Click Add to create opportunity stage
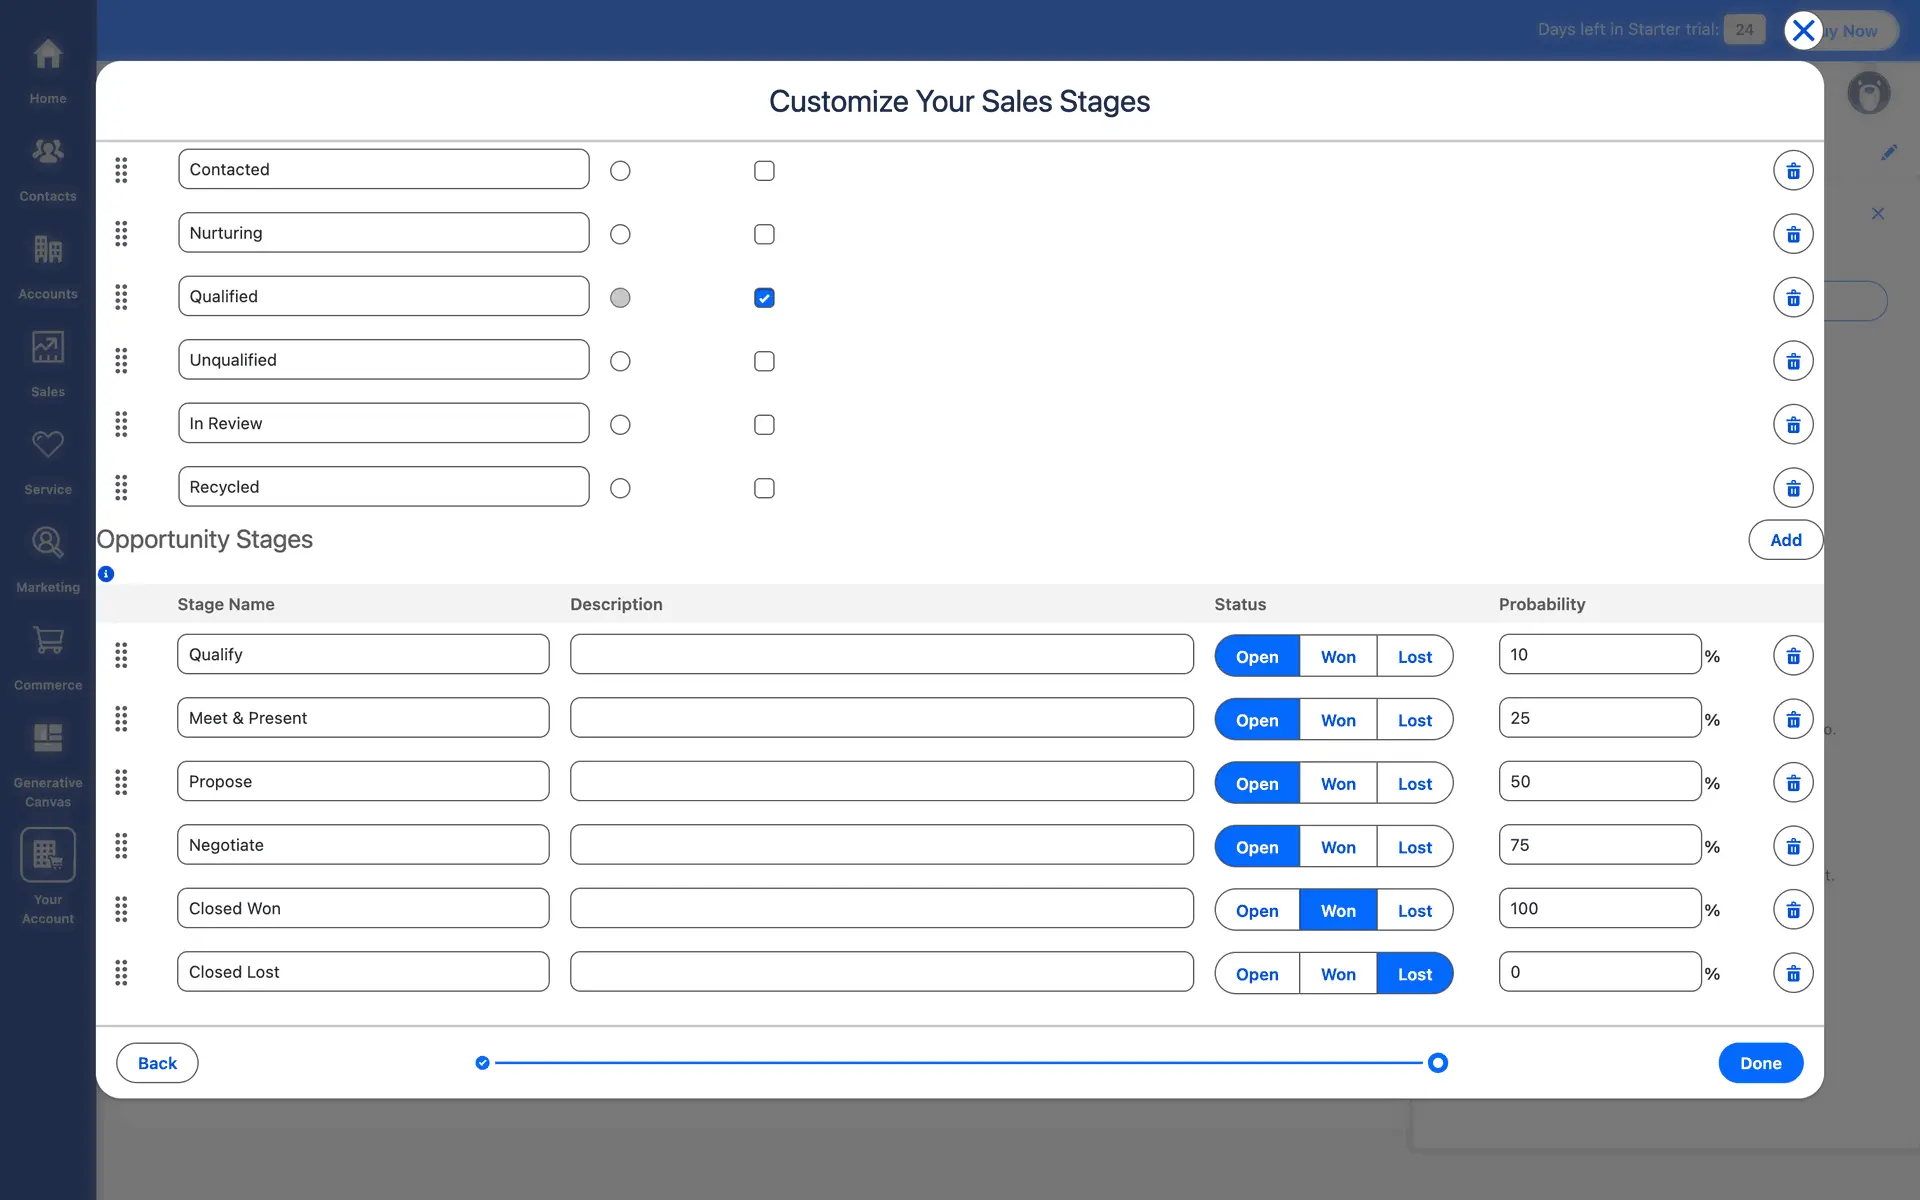 pyautogui.click(x=1785, y=540)
